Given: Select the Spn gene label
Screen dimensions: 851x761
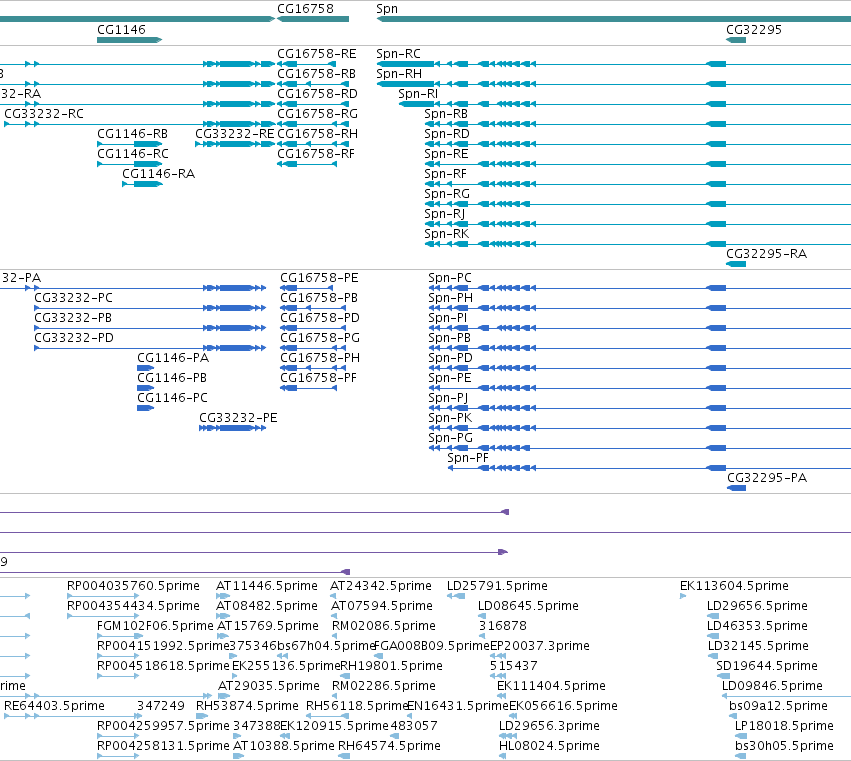Looking at the screenshot, I should 387,9.
